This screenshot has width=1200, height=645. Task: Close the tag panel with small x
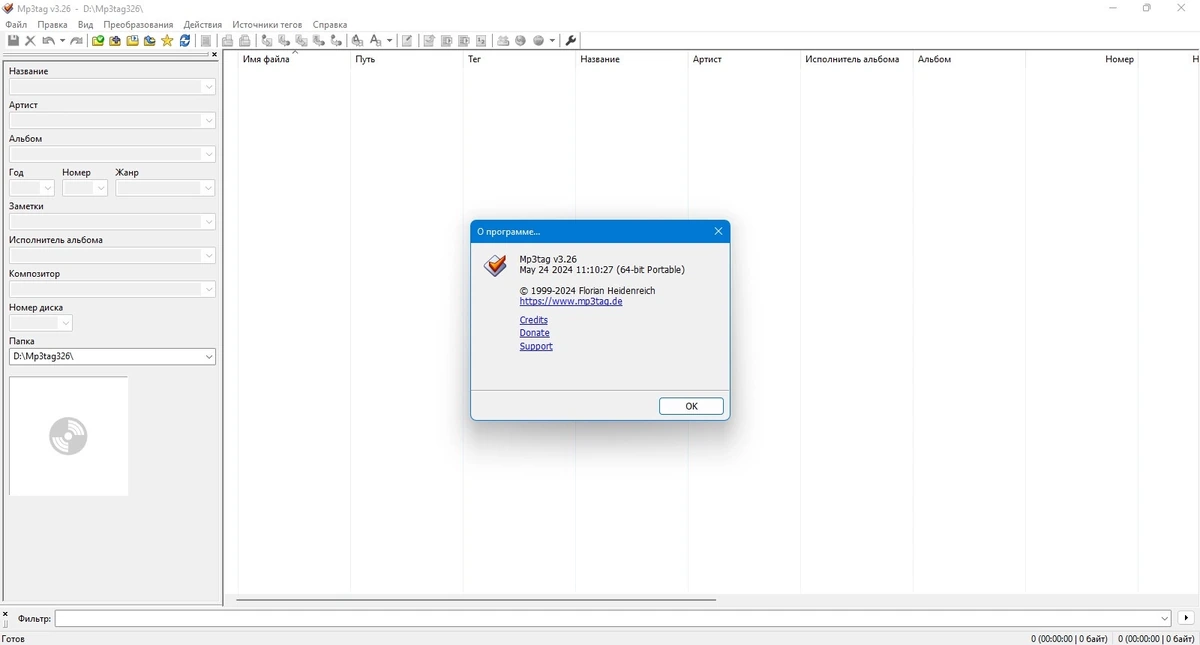(x=214, y=55)
